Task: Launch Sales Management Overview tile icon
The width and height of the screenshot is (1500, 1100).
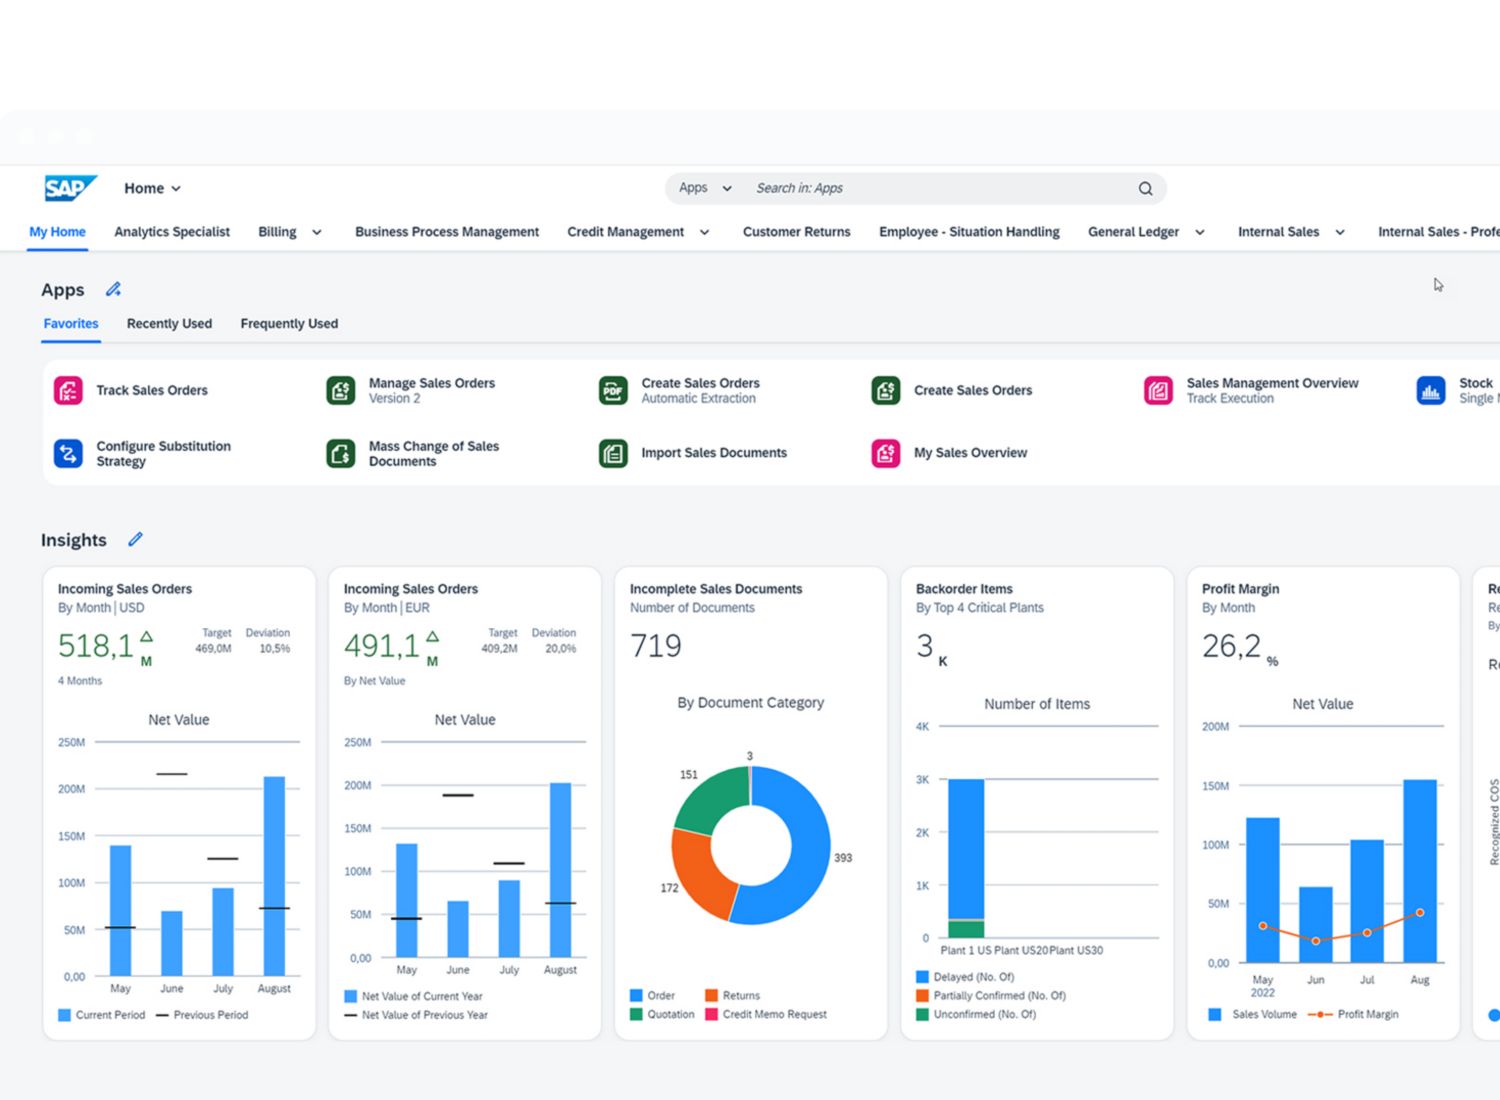Action: [x=1158, y=391]
